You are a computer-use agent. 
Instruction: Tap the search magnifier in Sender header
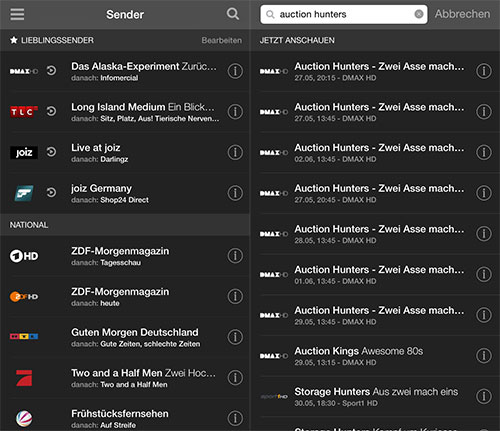(x=233, y=14)
